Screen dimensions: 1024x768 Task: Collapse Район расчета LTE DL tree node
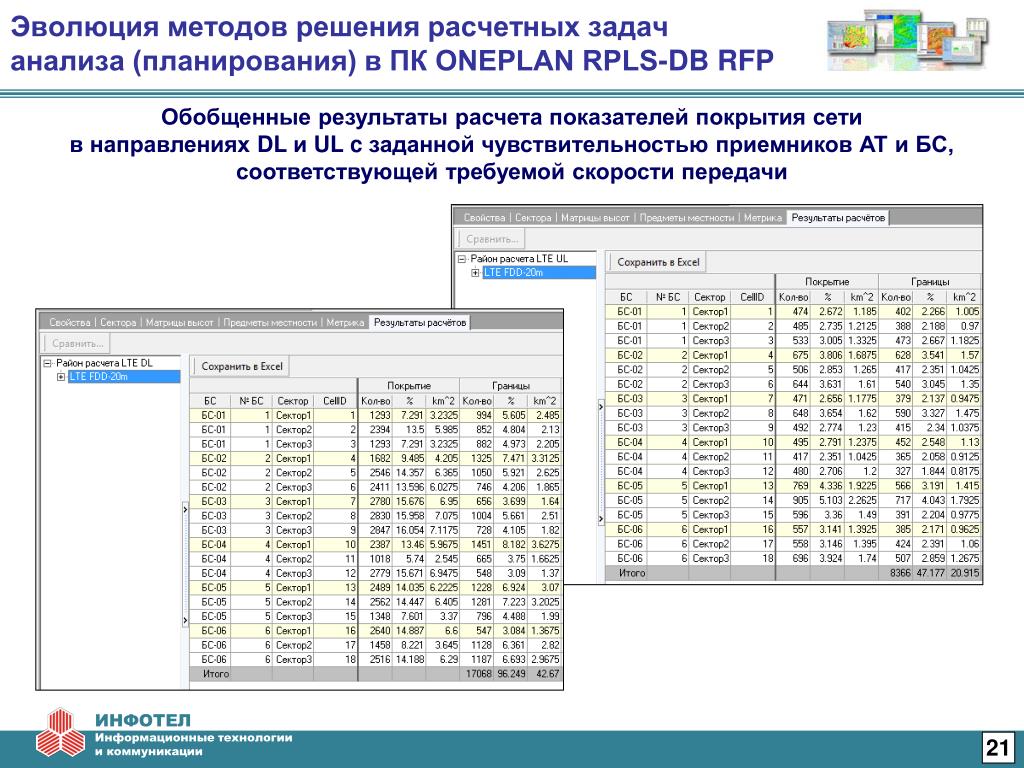(x=47, y=363)
